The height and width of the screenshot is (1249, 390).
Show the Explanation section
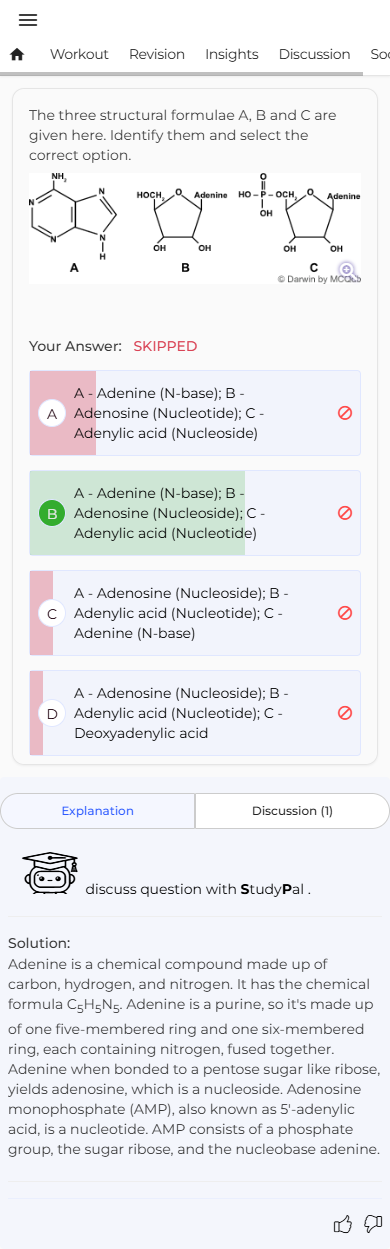[98, 811]
